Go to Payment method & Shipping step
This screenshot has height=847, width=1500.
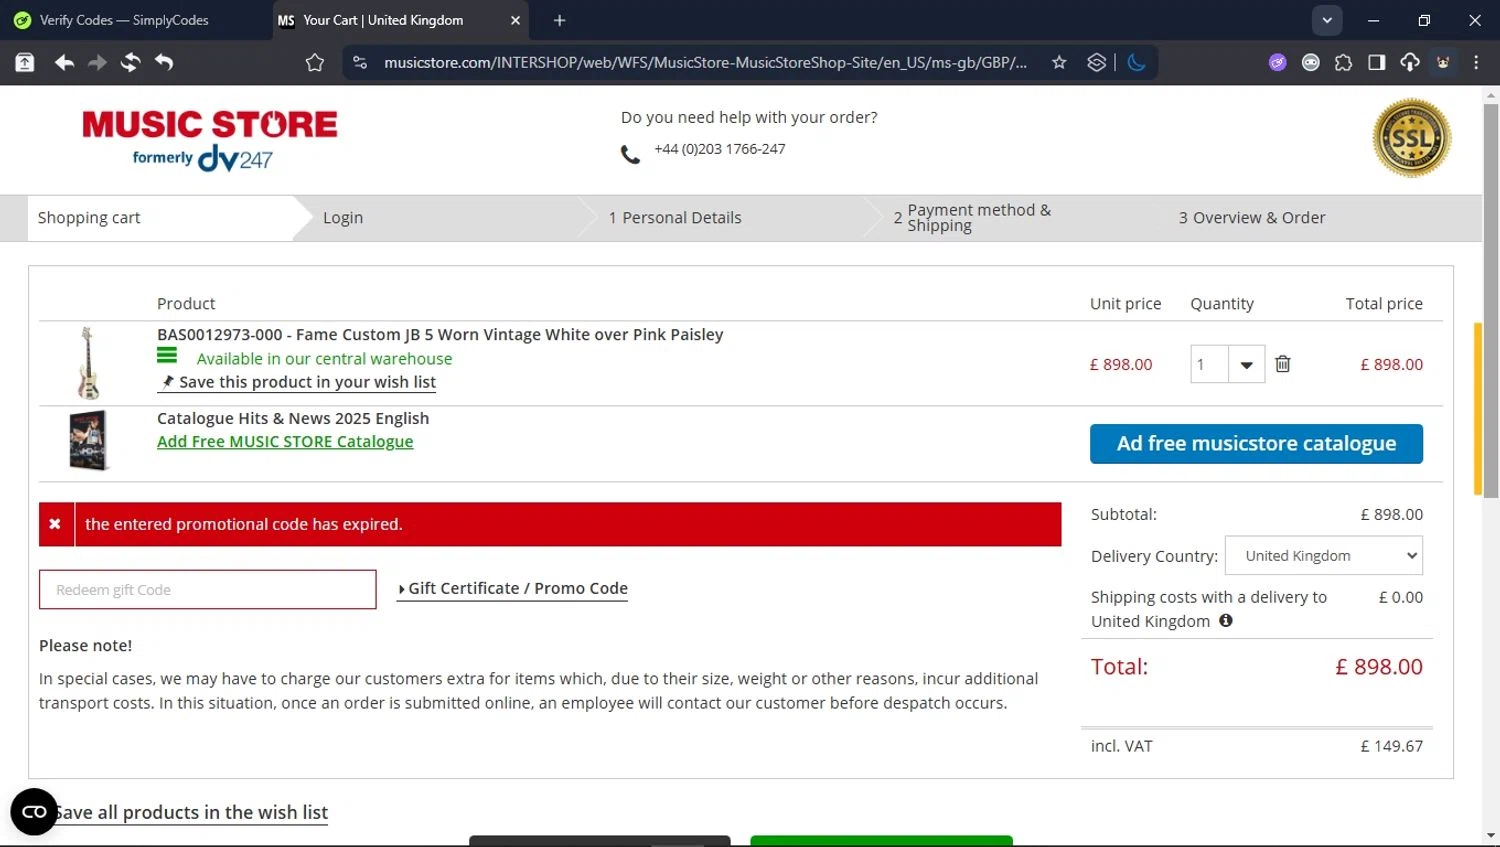coord(972,218)
